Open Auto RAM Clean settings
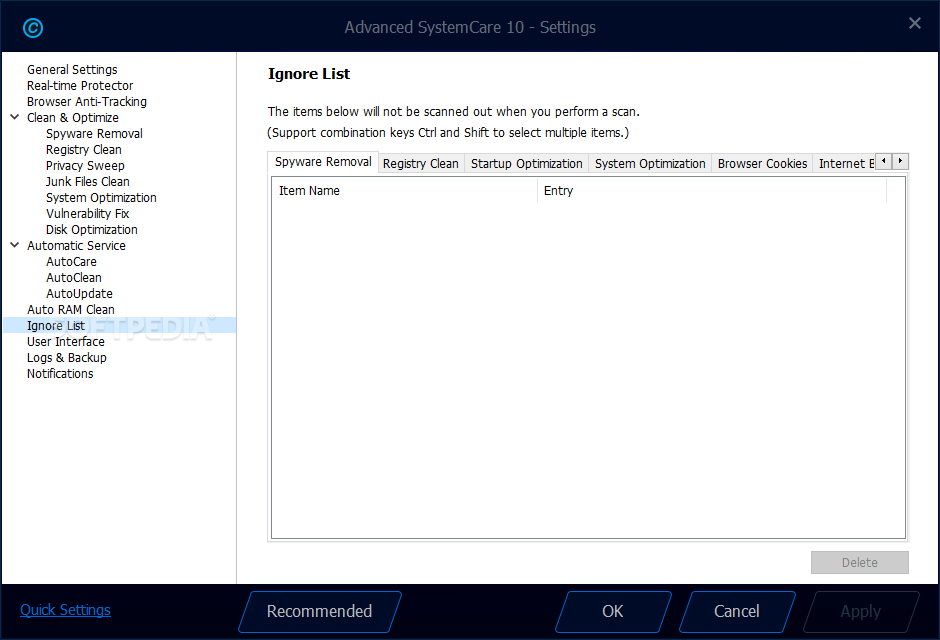 pyautogui.click(x=71, y=310)
